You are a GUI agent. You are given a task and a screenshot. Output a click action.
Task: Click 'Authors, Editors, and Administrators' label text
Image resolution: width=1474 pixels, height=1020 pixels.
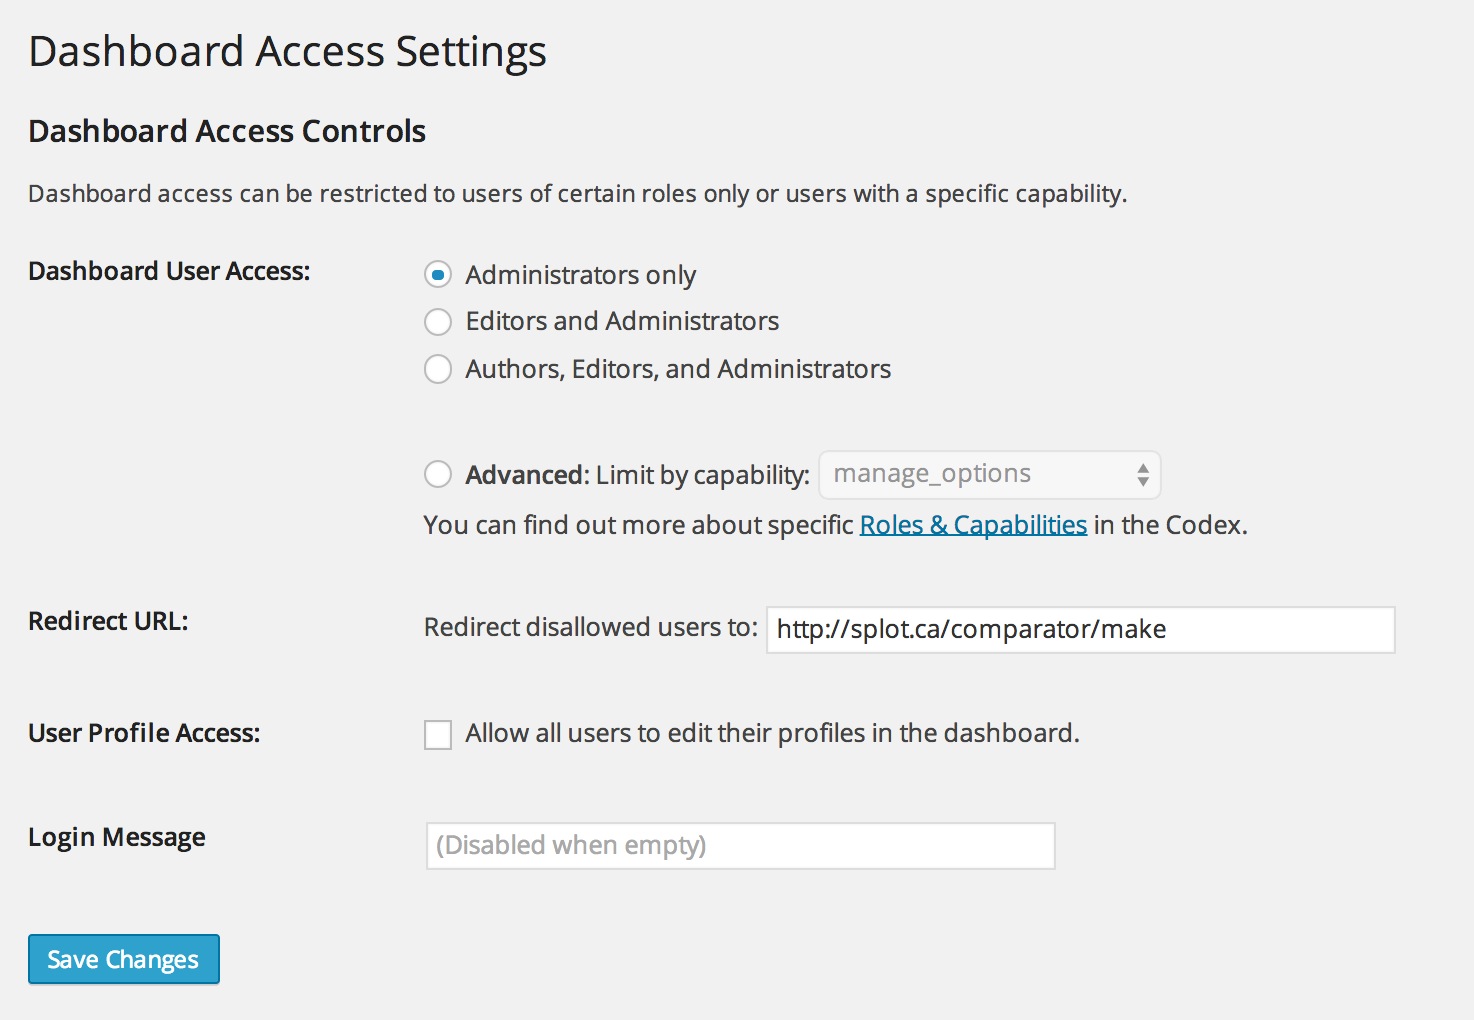pyautogui.click(x=678, y=369)
